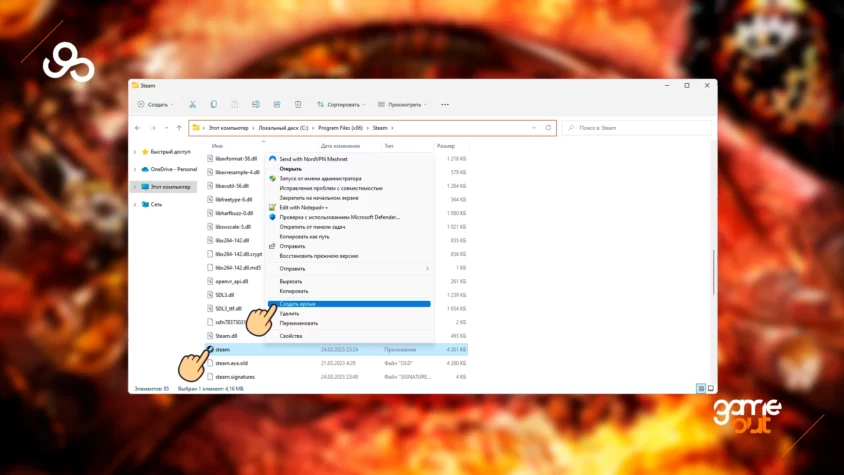The height and width of the screenshot is (475, 844).
Task: Sort by the Размер column header
Action: (x=446, y=146)
